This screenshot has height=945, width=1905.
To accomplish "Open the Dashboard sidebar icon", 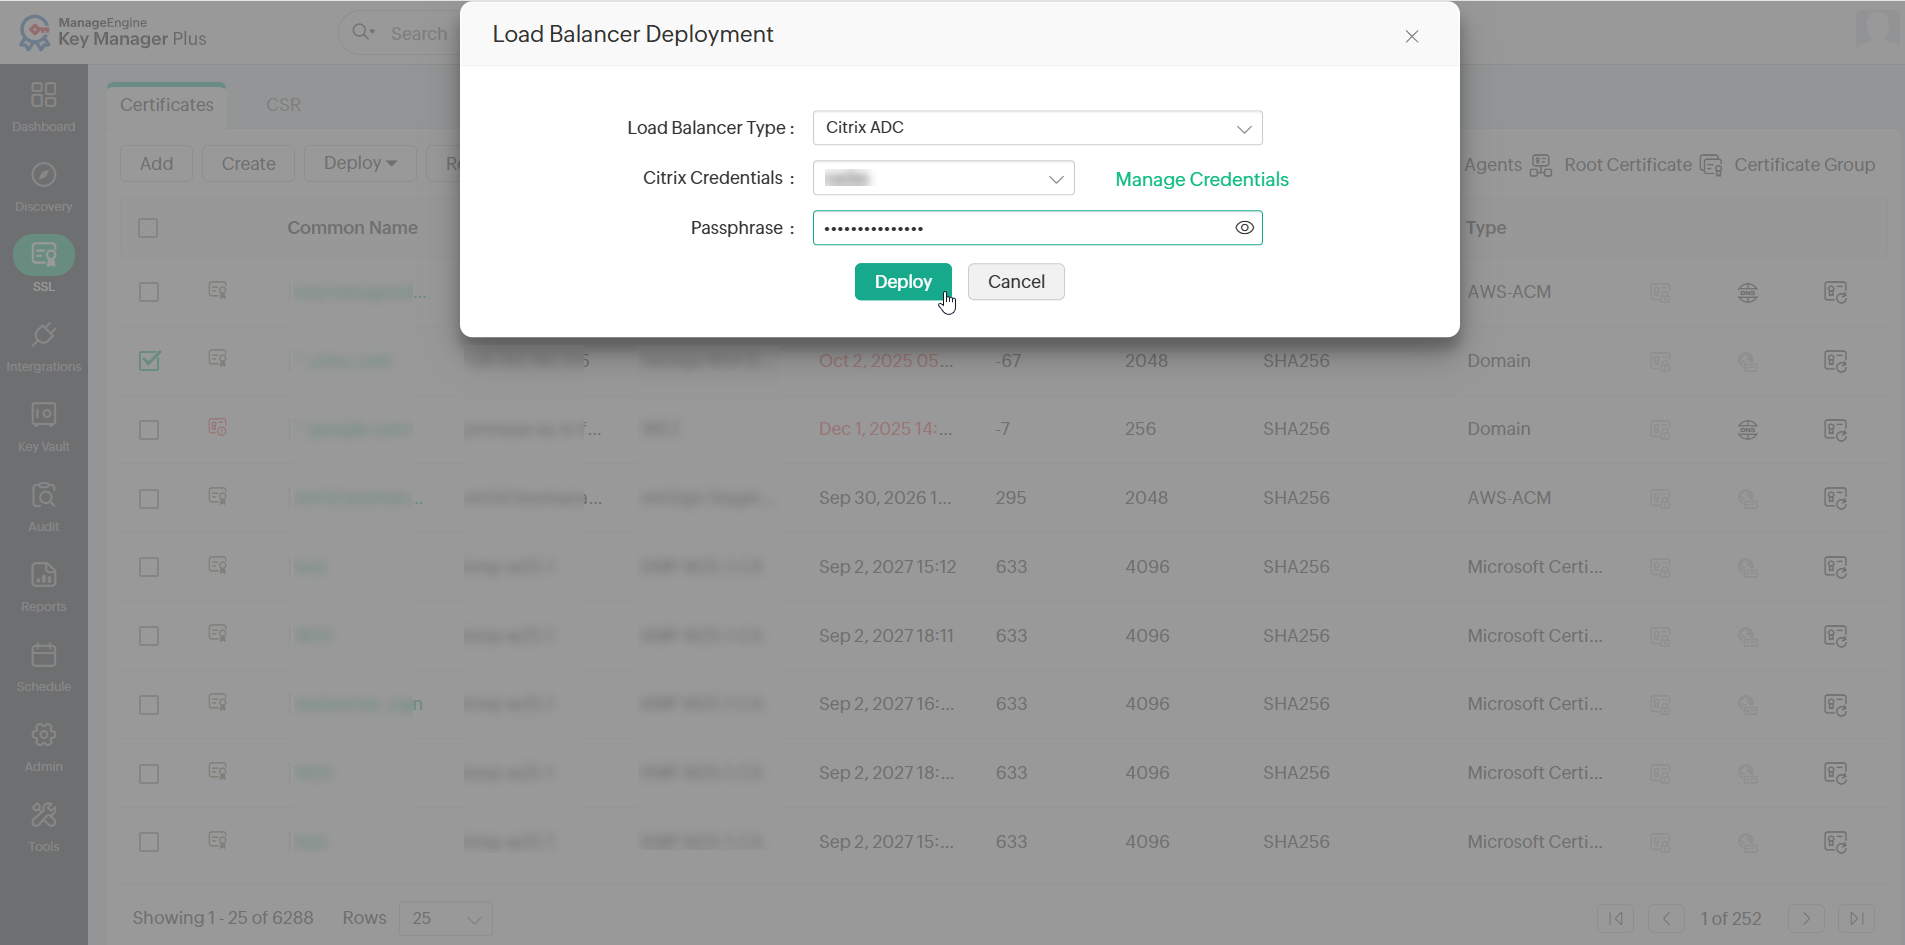I will [x=44, y=95].
